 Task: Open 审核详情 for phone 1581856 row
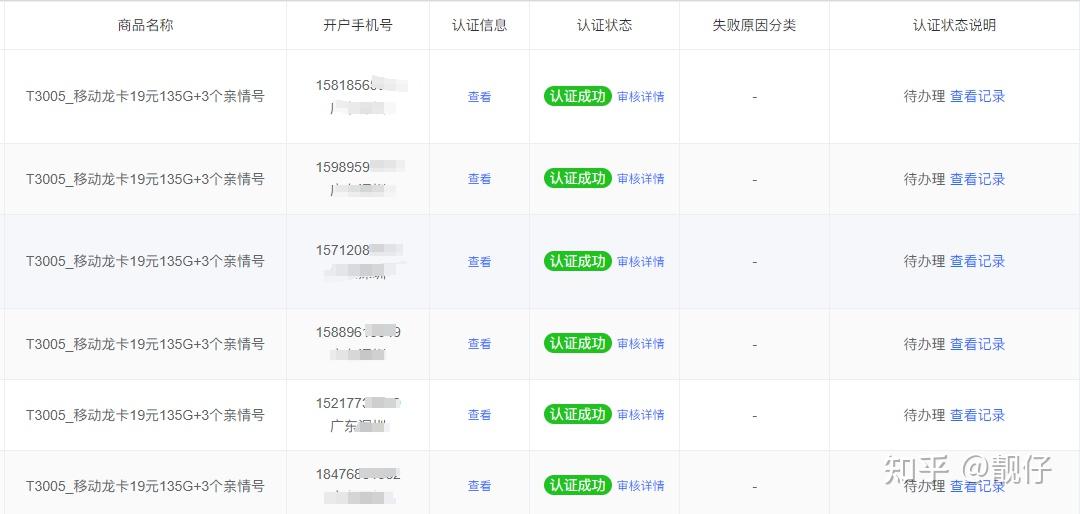tap(640, 97)
